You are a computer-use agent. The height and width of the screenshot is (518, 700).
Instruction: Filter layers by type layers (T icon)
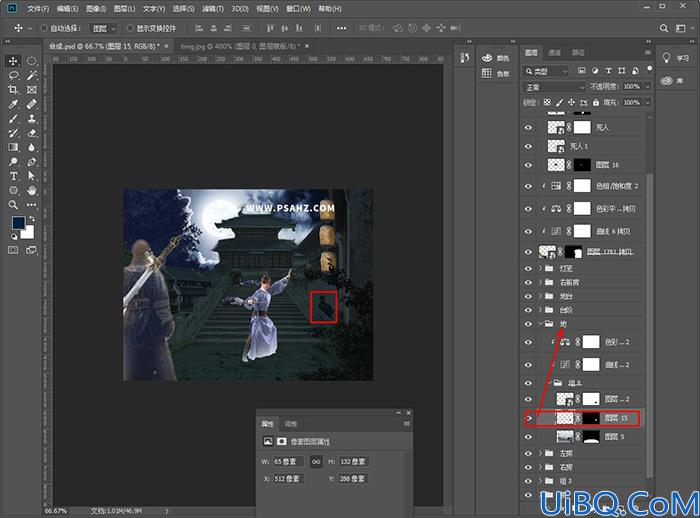[x=608, y=71]
